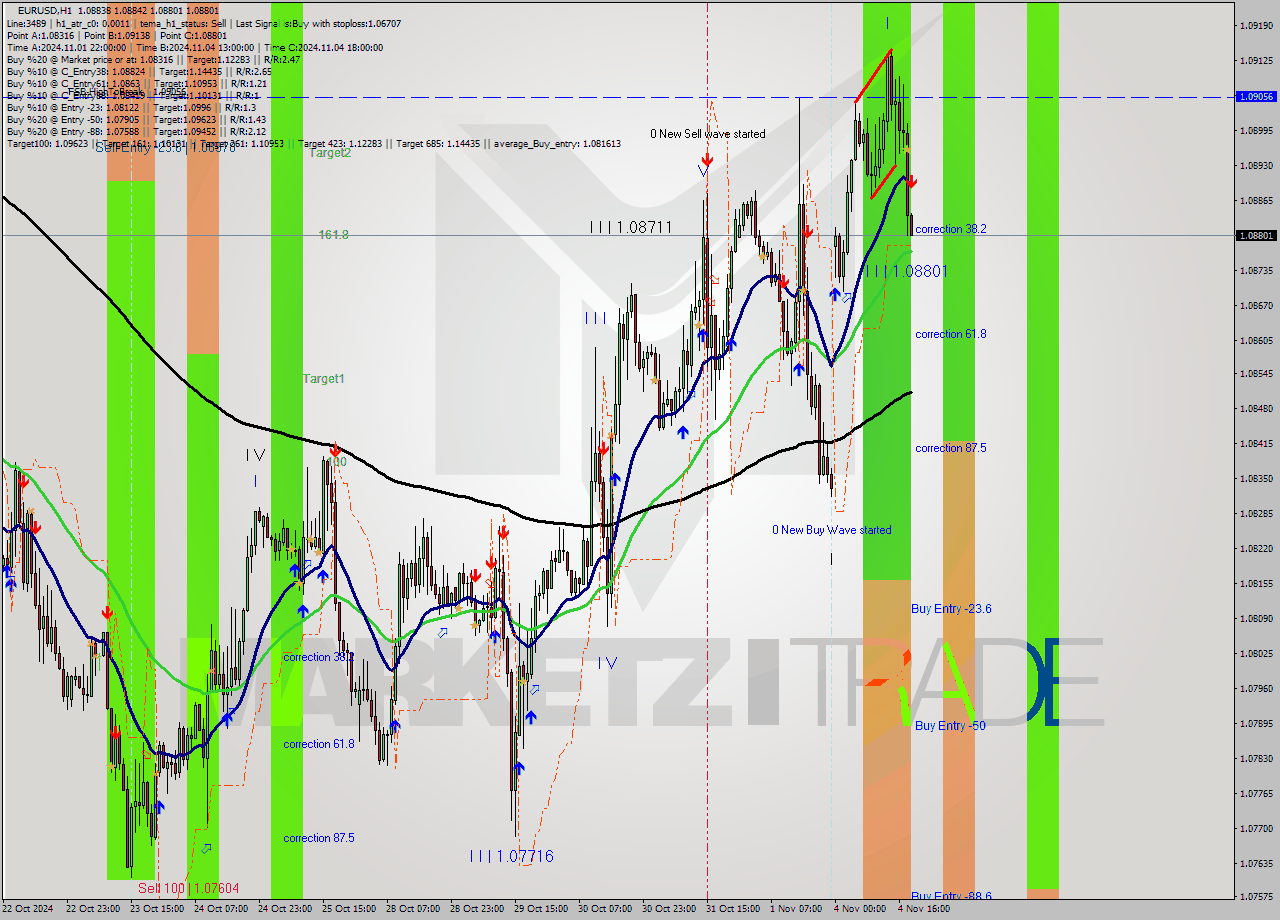Click the 1.07700 price axis label

click(x=1256, y=828)
